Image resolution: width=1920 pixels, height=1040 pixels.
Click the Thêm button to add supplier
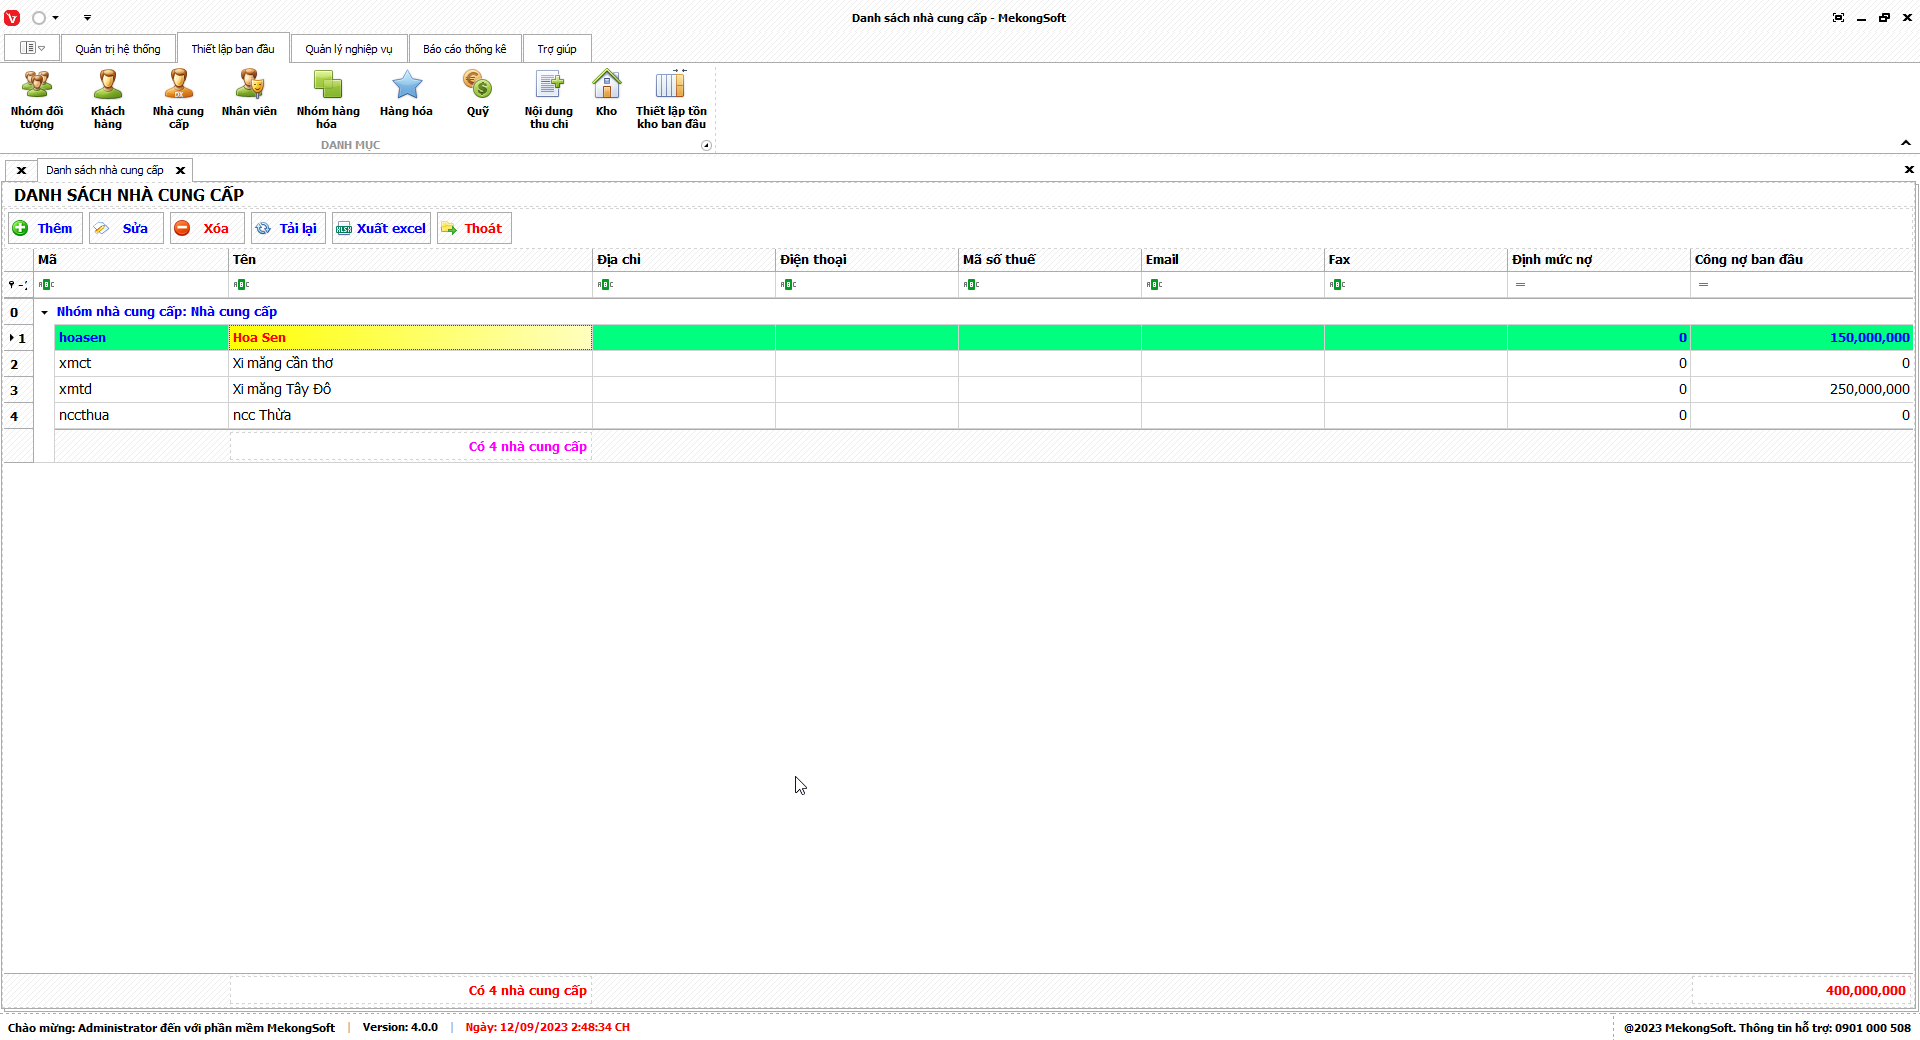pyautogui.click(x=44, y=228)
